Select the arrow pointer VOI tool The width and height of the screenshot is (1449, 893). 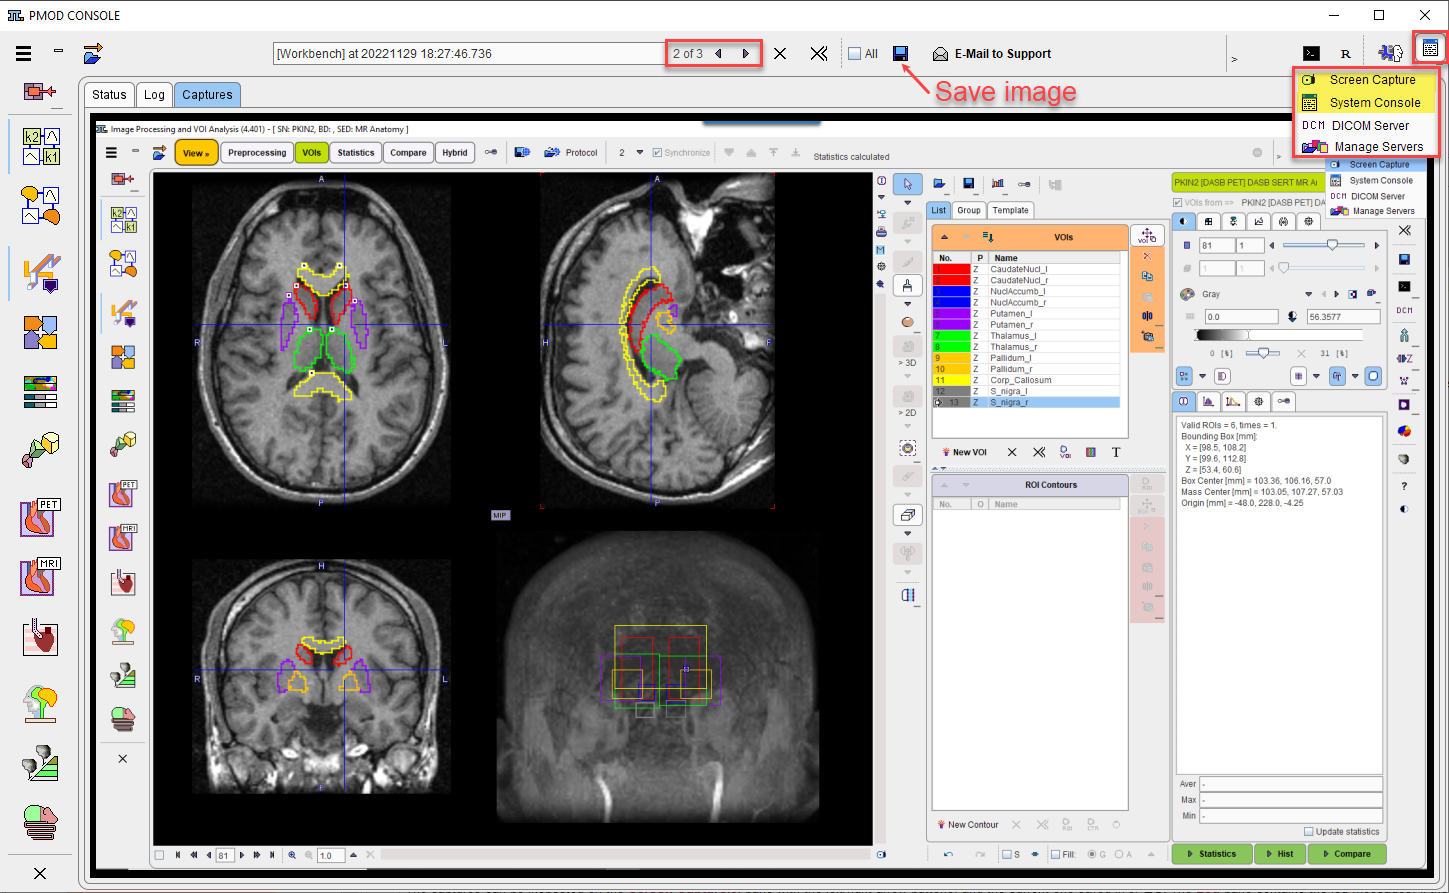(907, 184)
